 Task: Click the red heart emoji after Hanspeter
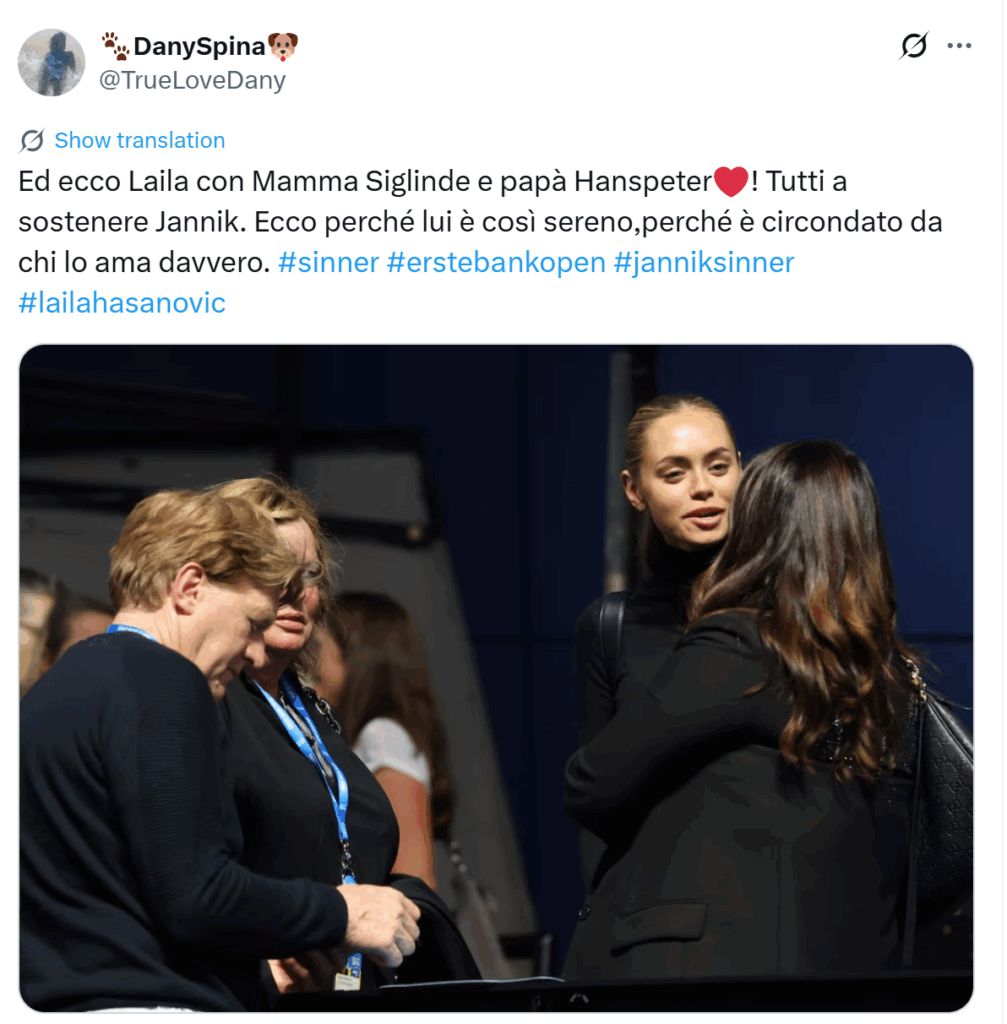coord(731,181)
